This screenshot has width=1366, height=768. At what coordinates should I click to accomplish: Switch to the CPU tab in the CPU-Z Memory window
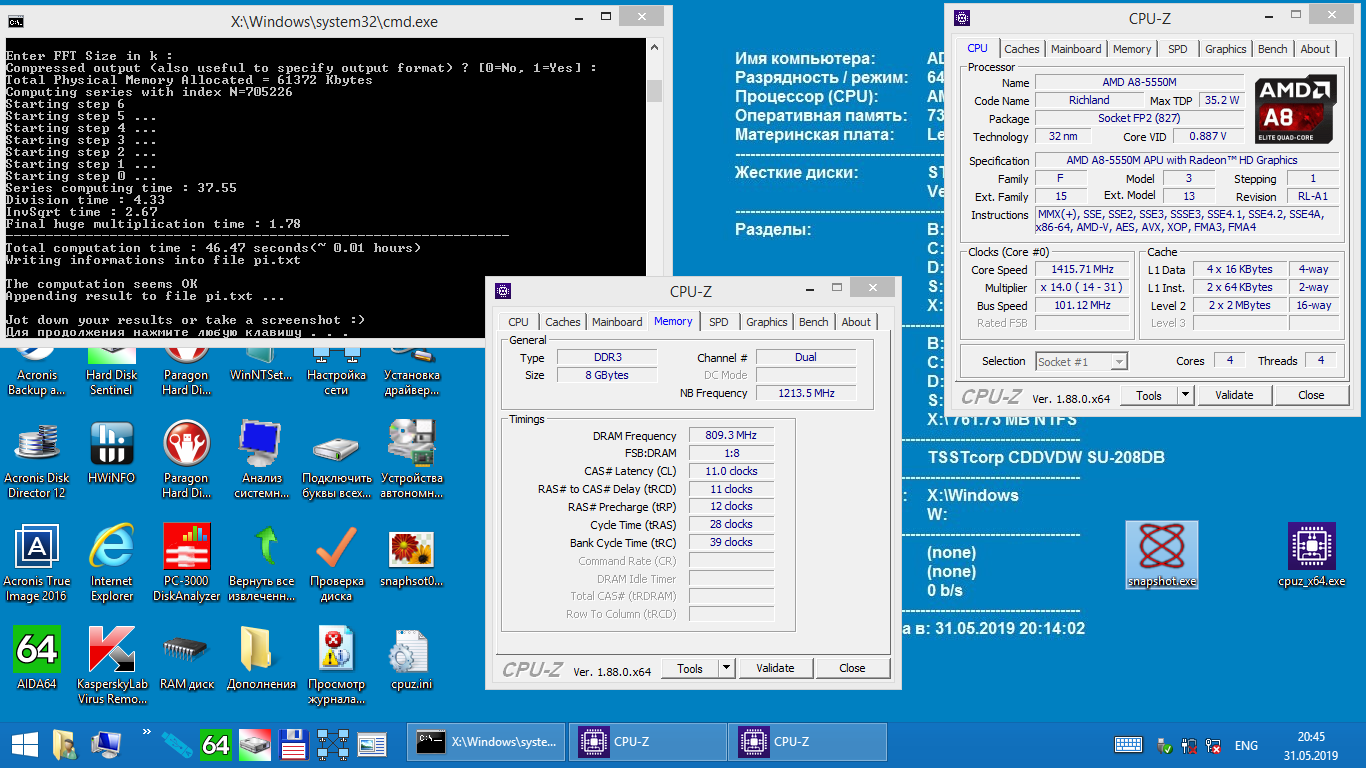tap(518, 322)
